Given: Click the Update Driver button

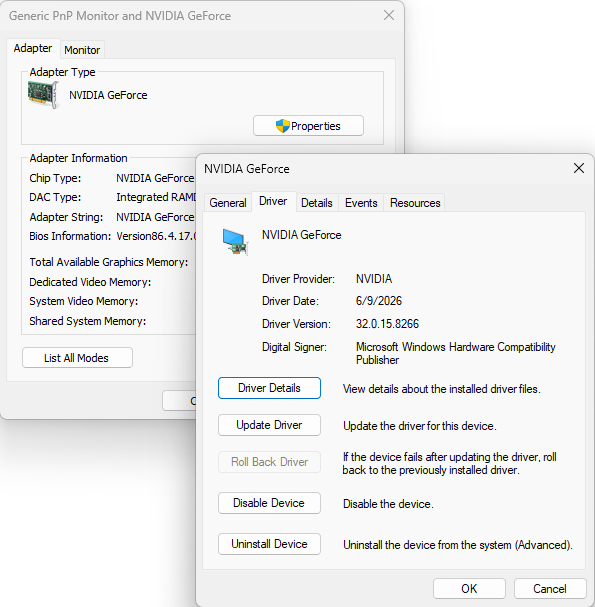Looking at the screenshot, I should click(269, 425).
